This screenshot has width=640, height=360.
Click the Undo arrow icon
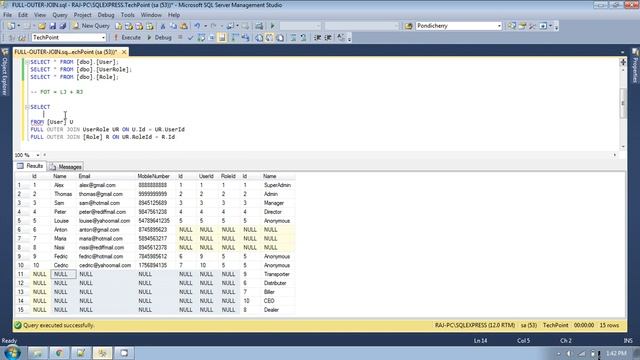click(x=197, y=26)
